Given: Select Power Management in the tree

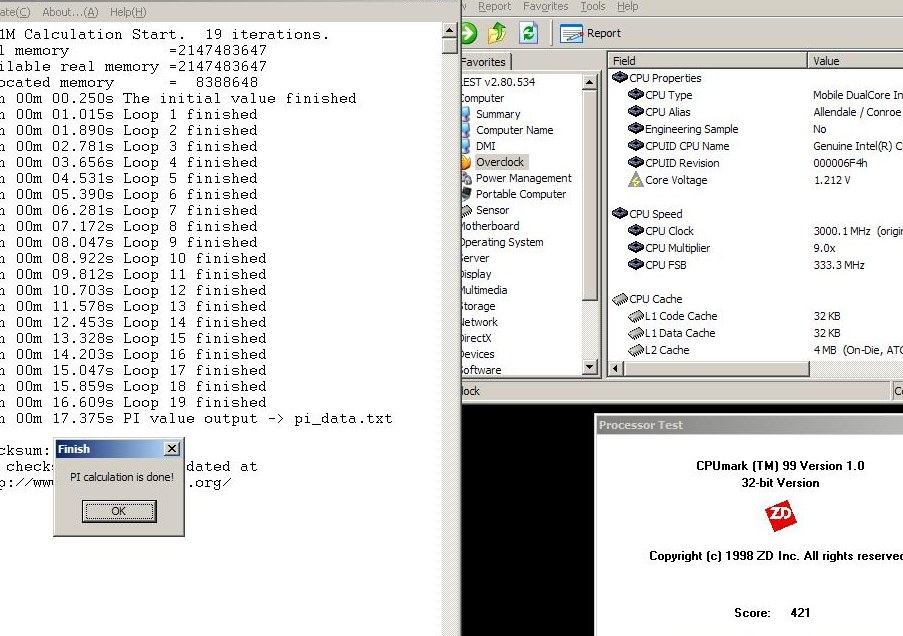Looking at the screenshot, I should pyautogui.click(x=523, y=179).
